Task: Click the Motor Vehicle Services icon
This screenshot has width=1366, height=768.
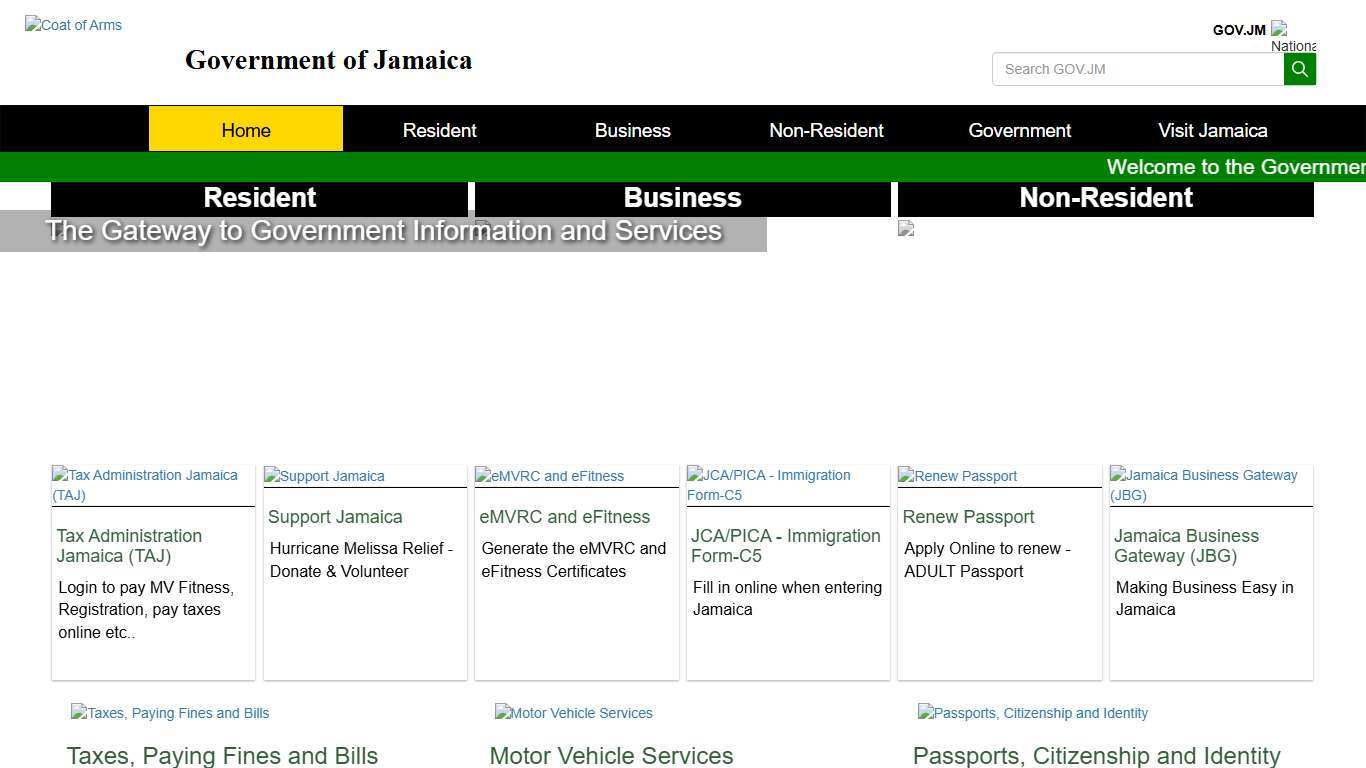Action: (x=573, y=713)
